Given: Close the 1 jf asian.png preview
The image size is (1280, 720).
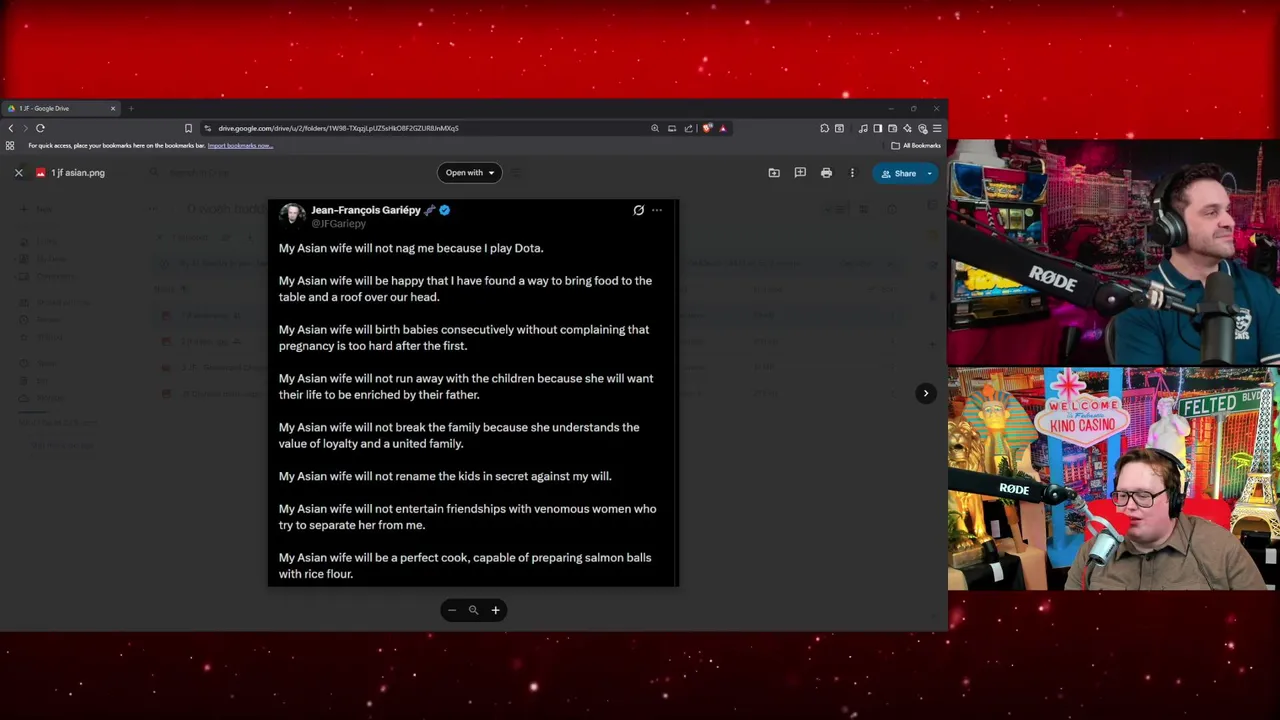Looking at the screenshot, I should click(18, 173).
